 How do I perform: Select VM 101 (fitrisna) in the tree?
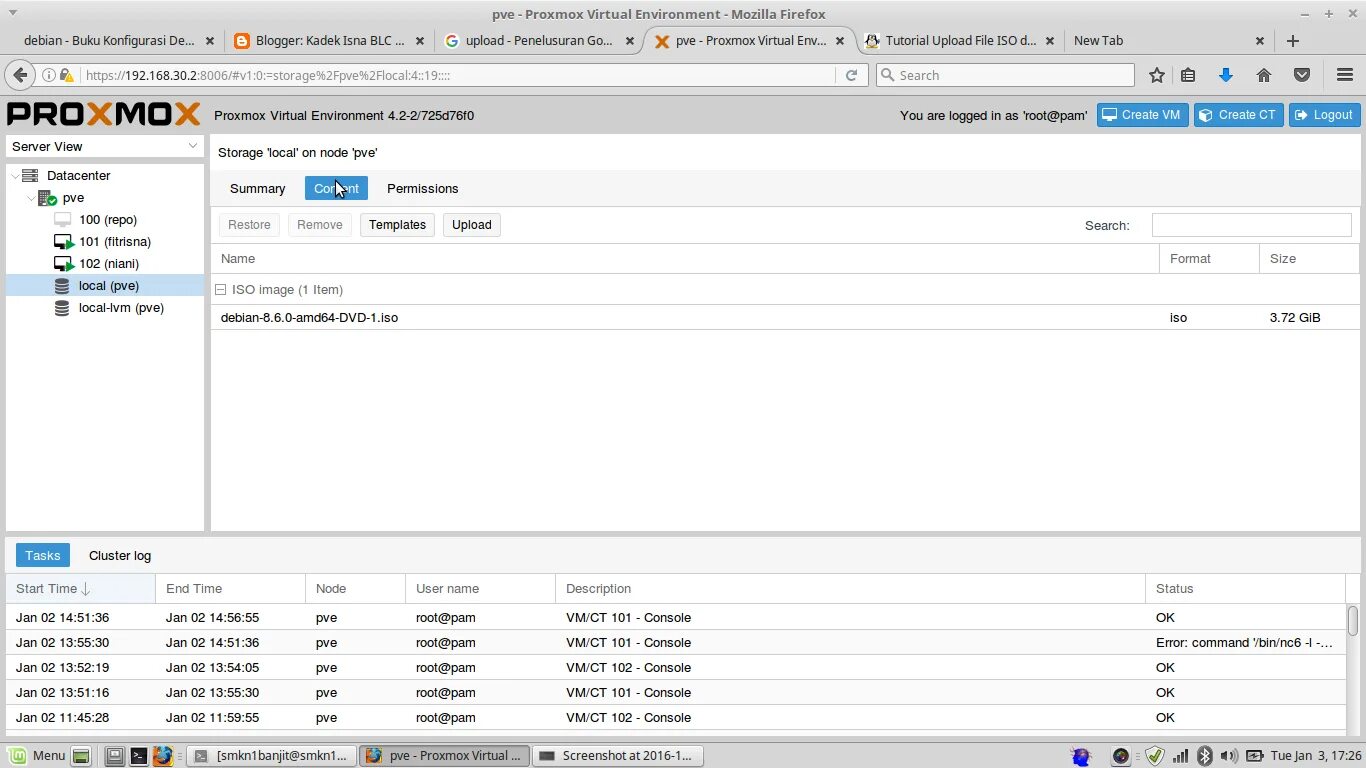click(x=115, y=242)
